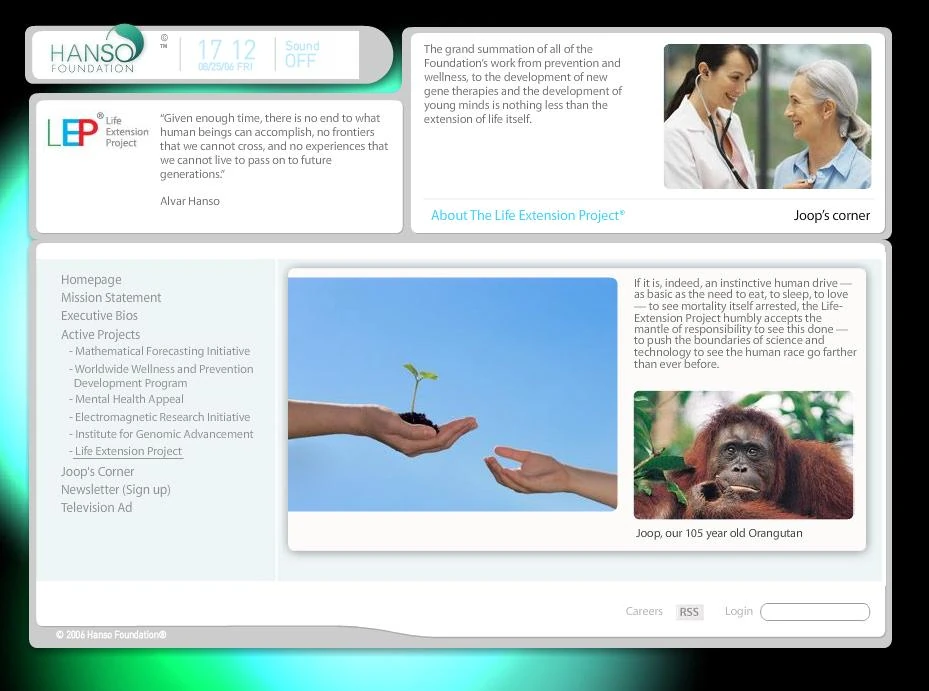Click the 17 12 clock display

point(226,50)
